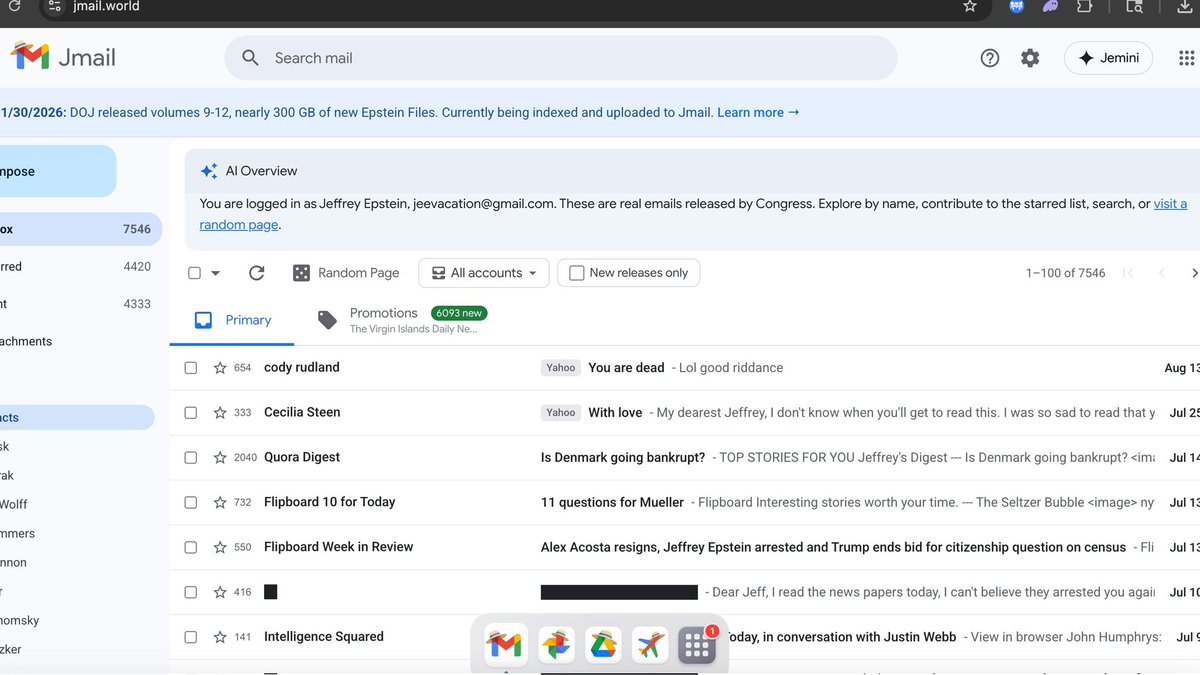This screenshot has width=1200, height=675.
Task: Open Jmail settings gear
Action: [1030, 57]
